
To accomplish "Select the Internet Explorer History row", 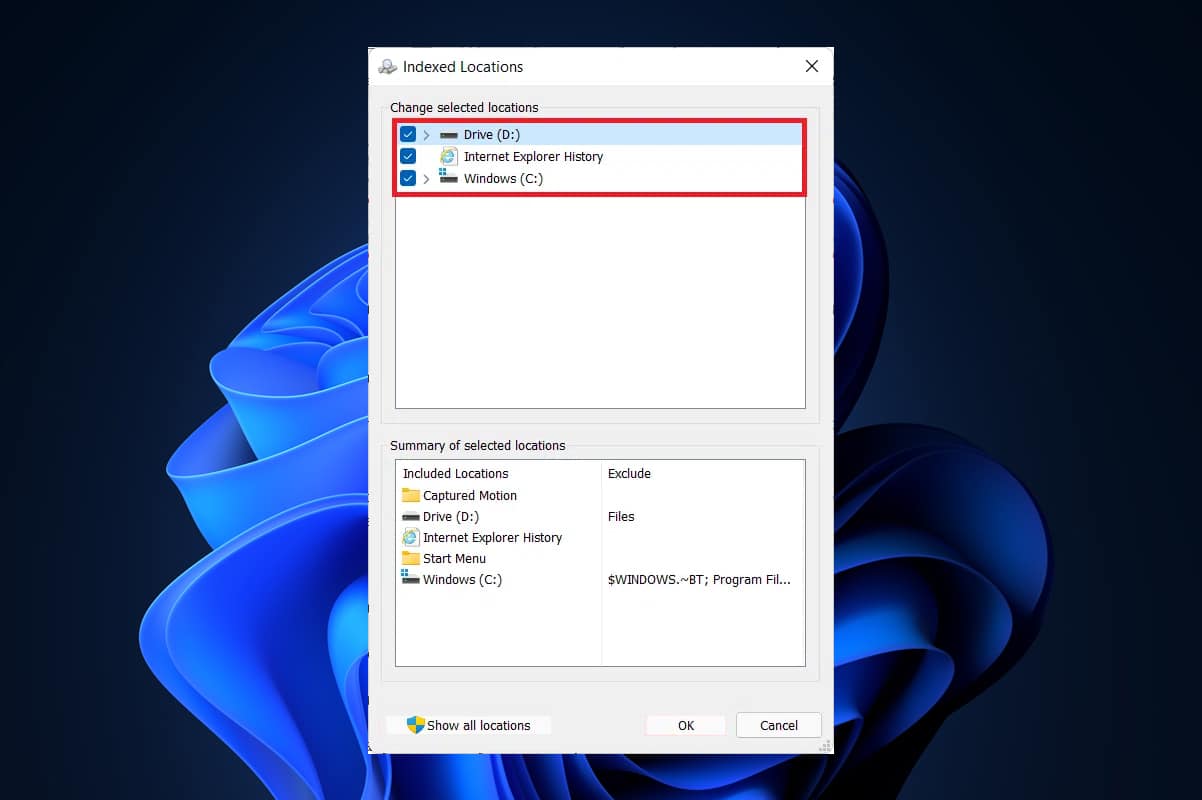I will coord(533,156).
